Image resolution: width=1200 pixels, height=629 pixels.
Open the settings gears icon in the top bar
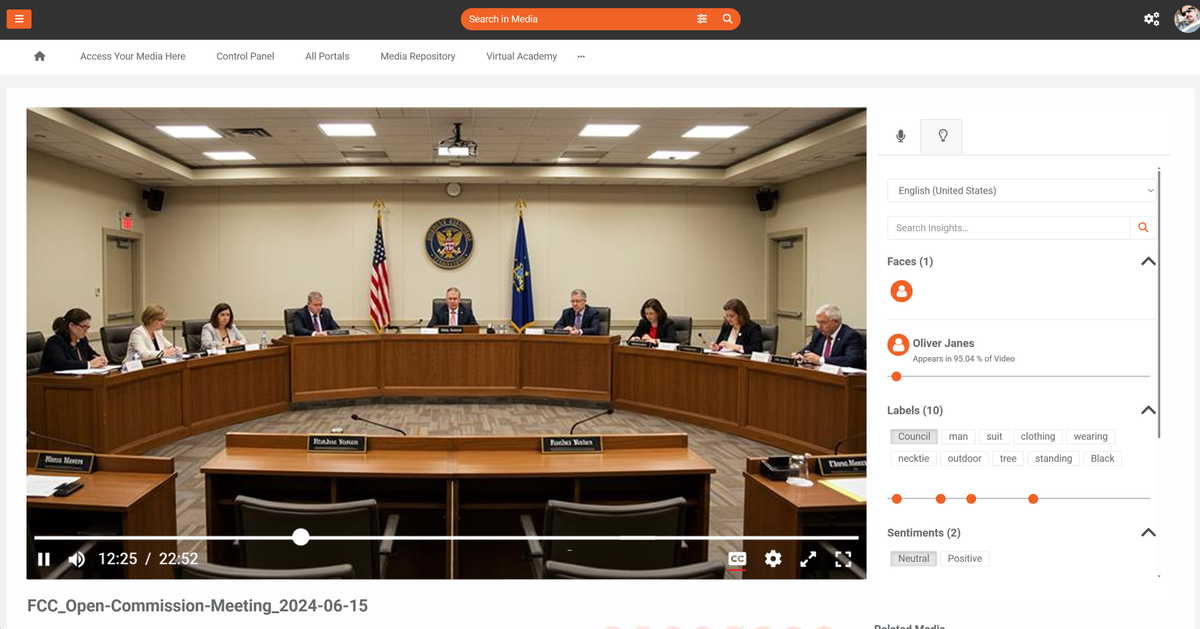(1152, 19)
